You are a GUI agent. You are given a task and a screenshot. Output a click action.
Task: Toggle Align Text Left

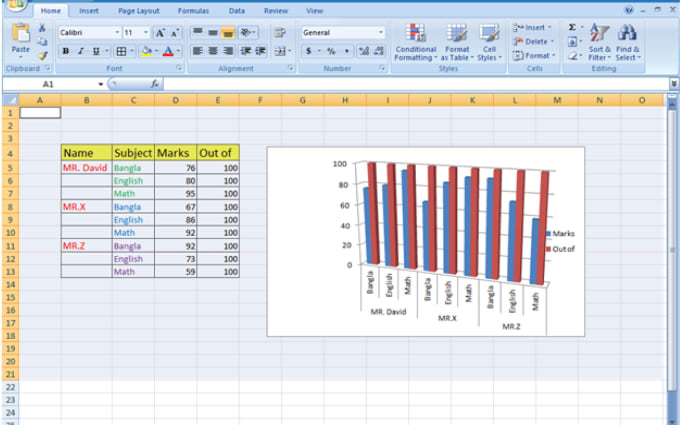point(197,51)
